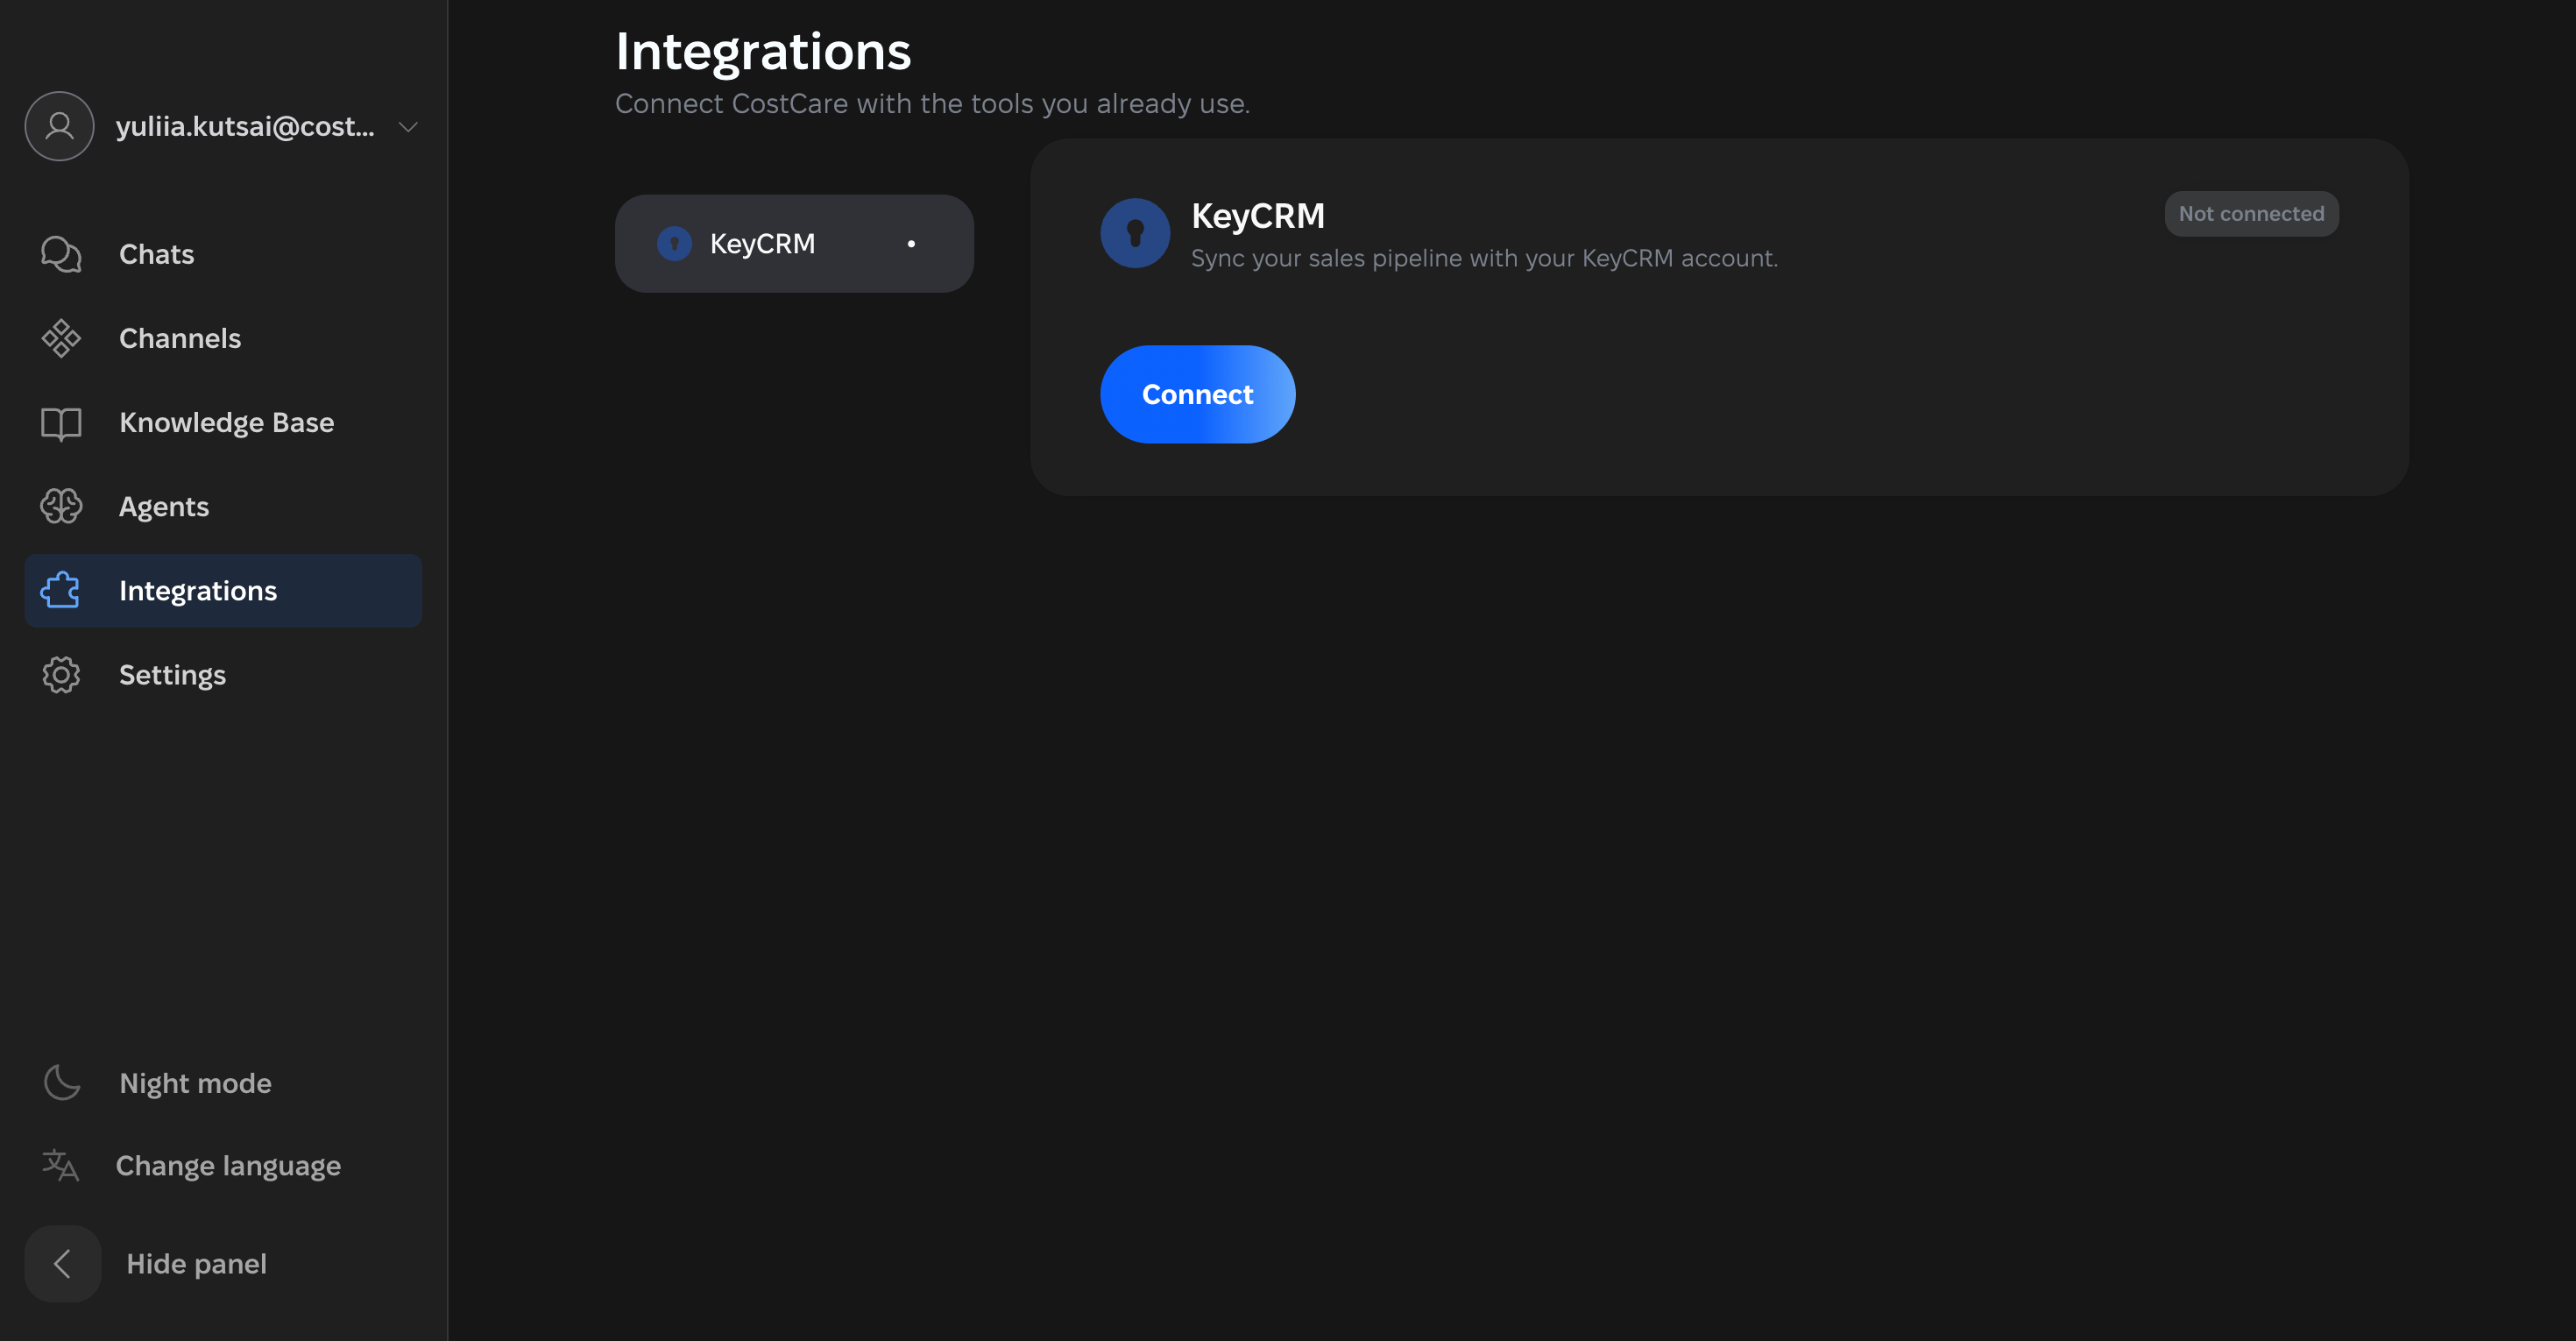Click the Hide panel label
The width and height of the screenshot is (2576, 1341).
(196, 1264)
